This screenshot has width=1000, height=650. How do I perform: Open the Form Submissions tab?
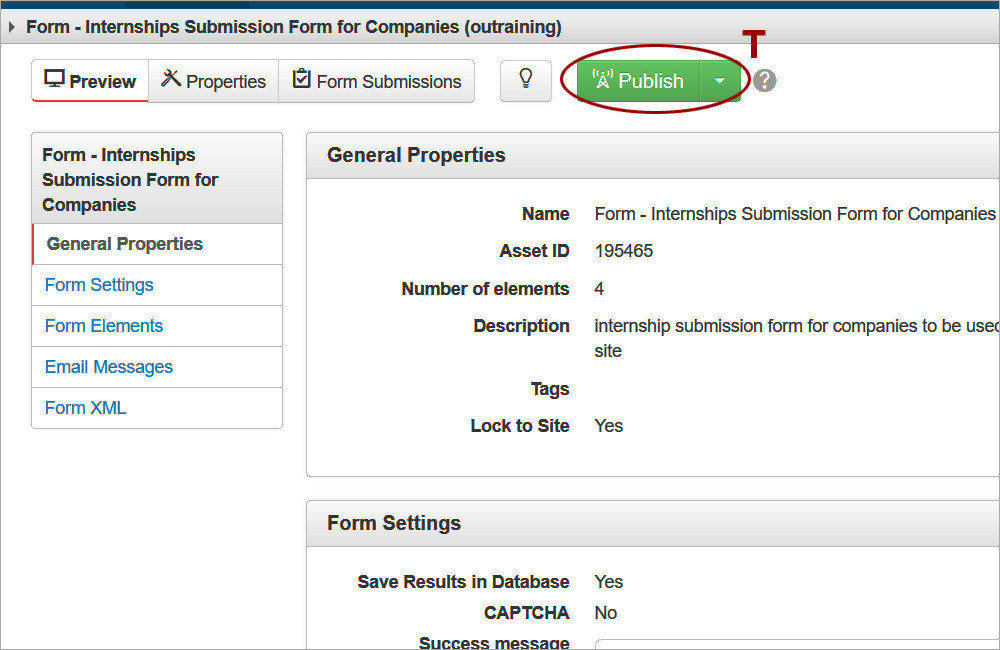[377, 81]
